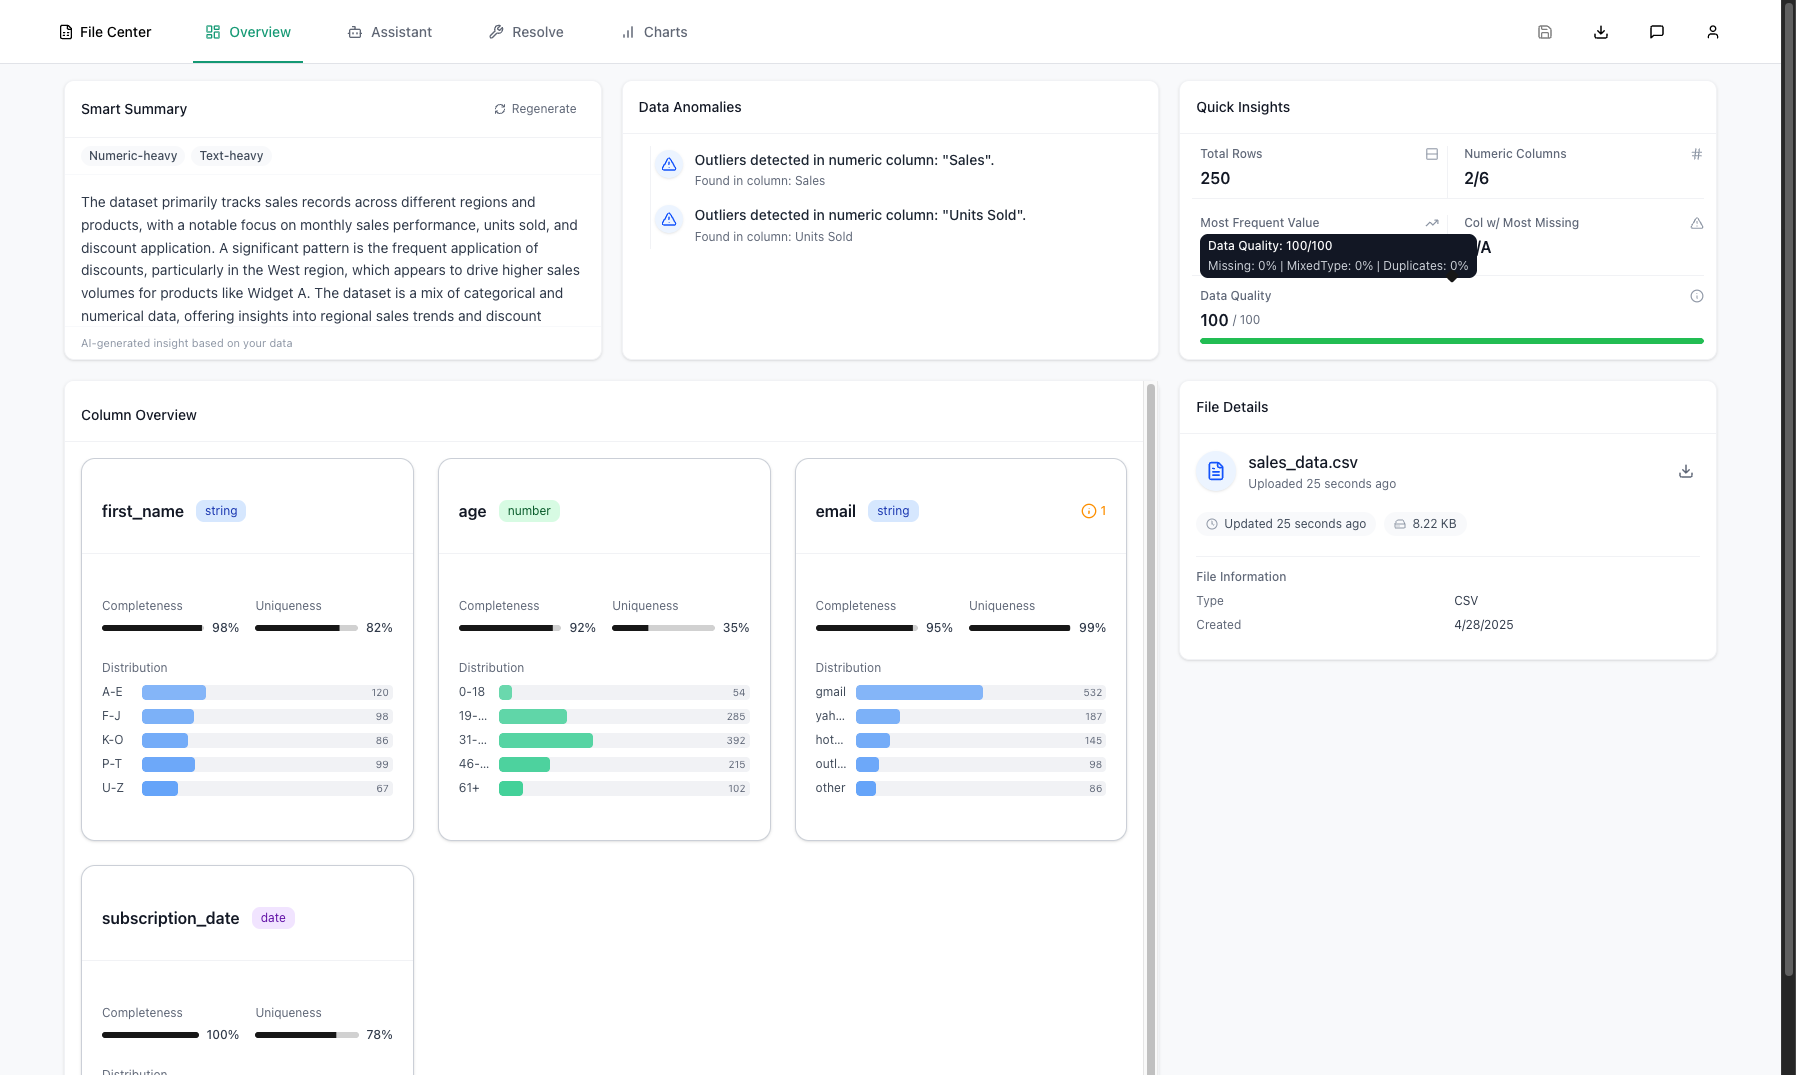This screenshot has width=1796, height=1075.
Task: Click the sales_data.csv file name
Action: tap(1302, 462)
